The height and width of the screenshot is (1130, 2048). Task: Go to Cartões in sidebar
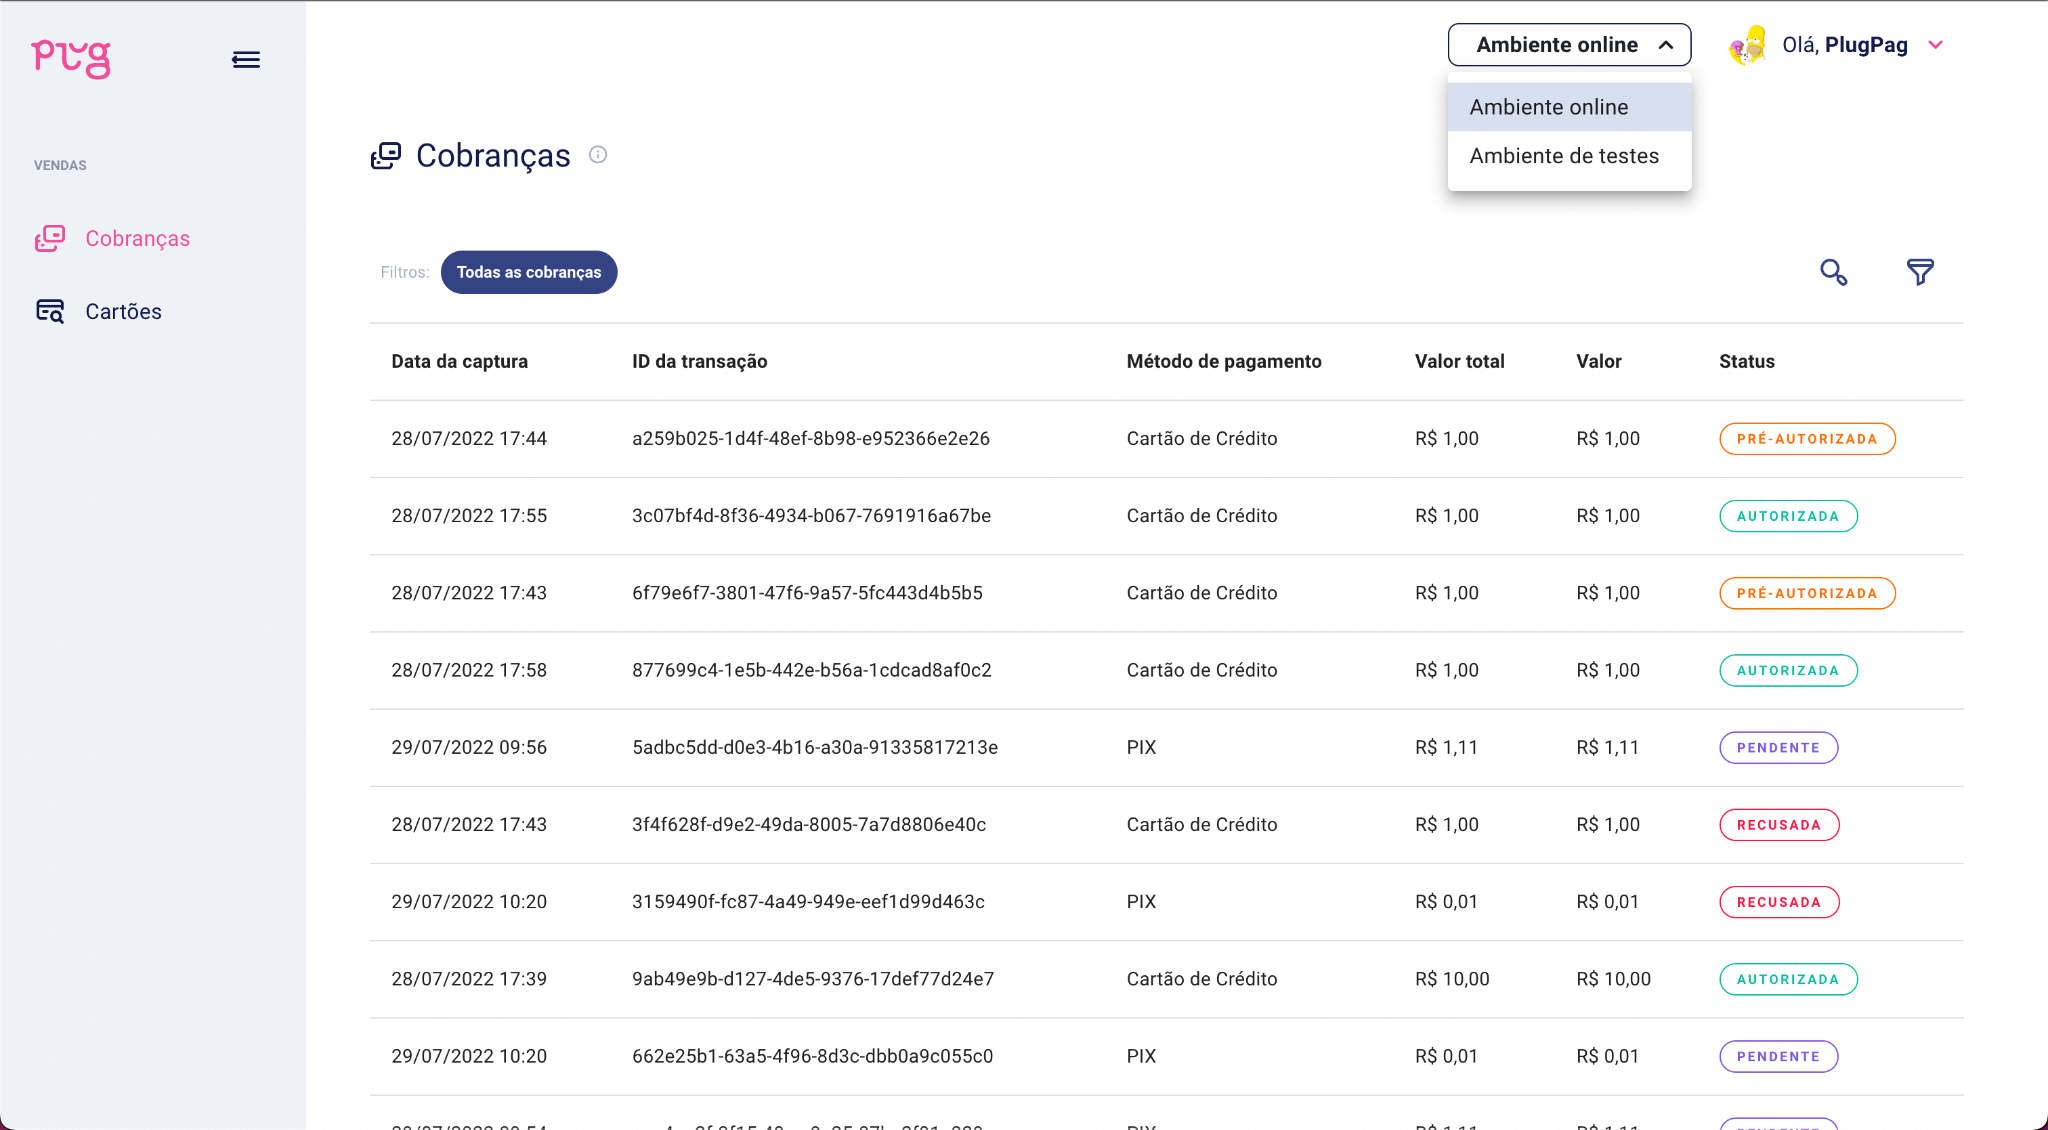point(123,311)
